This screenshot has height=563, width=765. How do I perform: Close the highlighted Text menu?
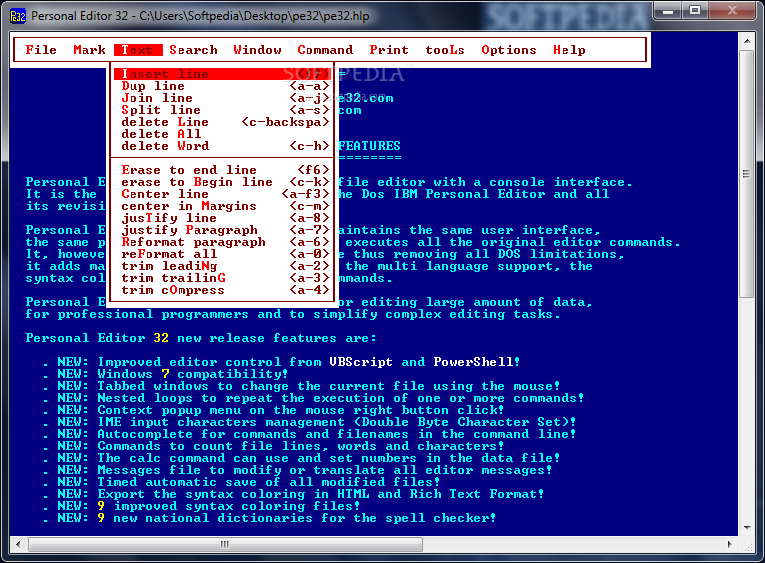pyautogui.click(x=138, y=50)
